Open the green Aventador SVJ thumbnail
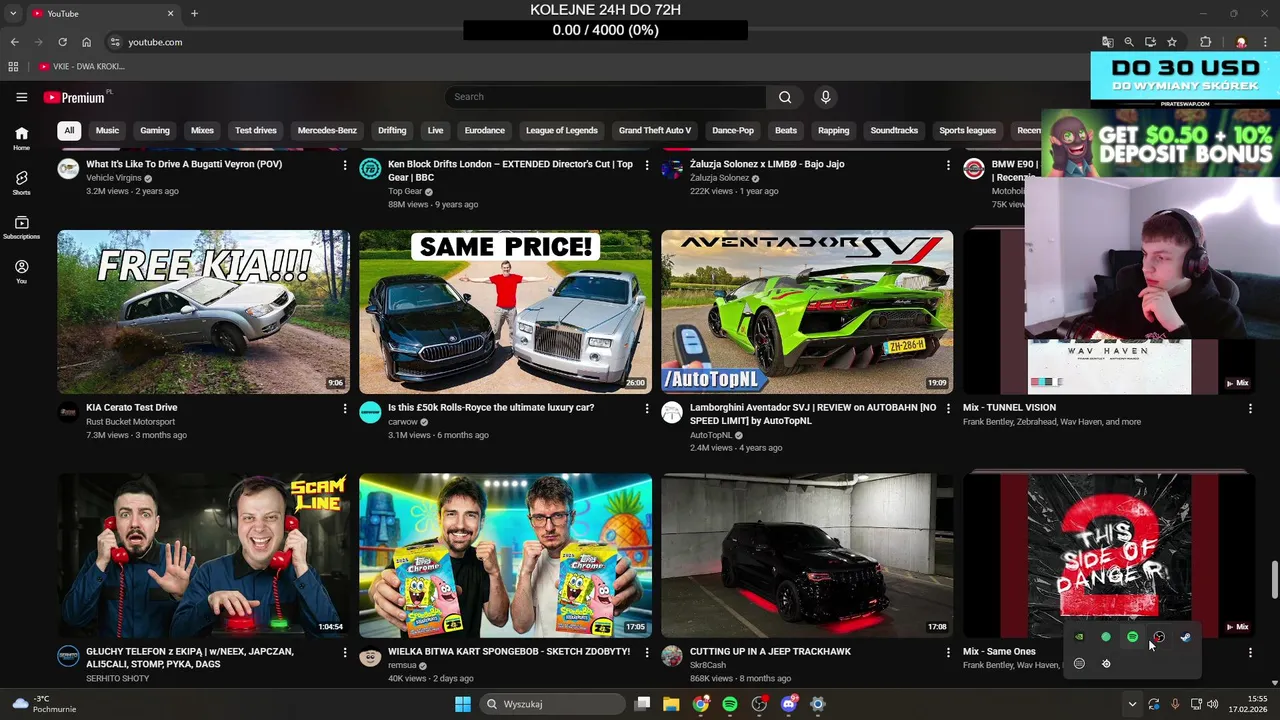 point(807,312)
